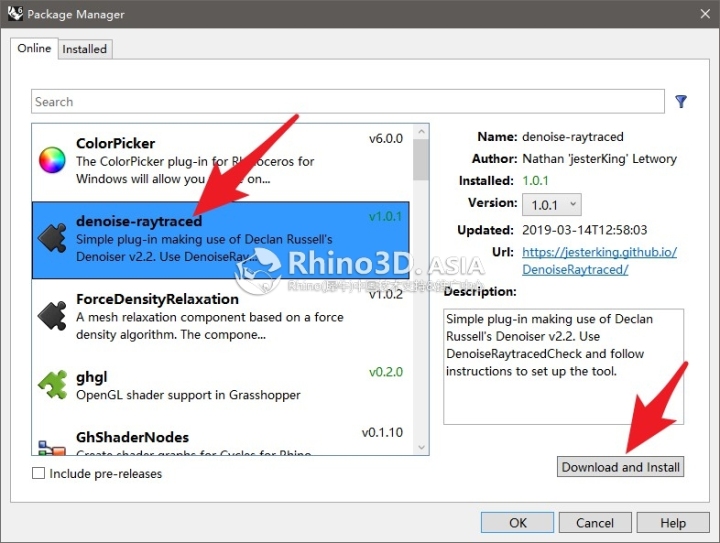Click the v0.1.10 version label

tap(382, 432)
